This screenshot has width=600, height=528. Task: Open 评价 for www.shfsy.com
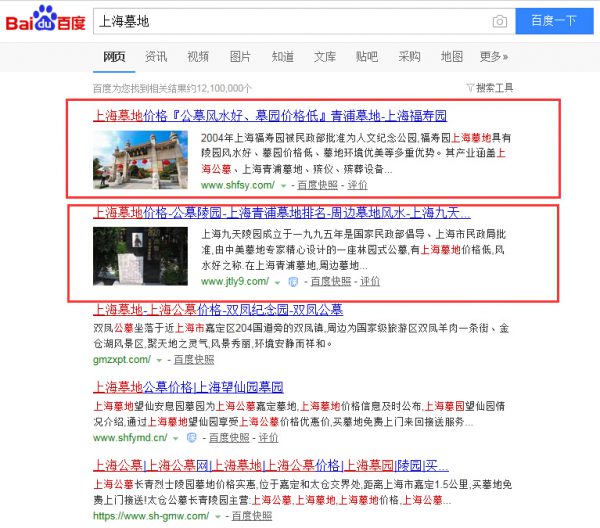coord(357,185)
